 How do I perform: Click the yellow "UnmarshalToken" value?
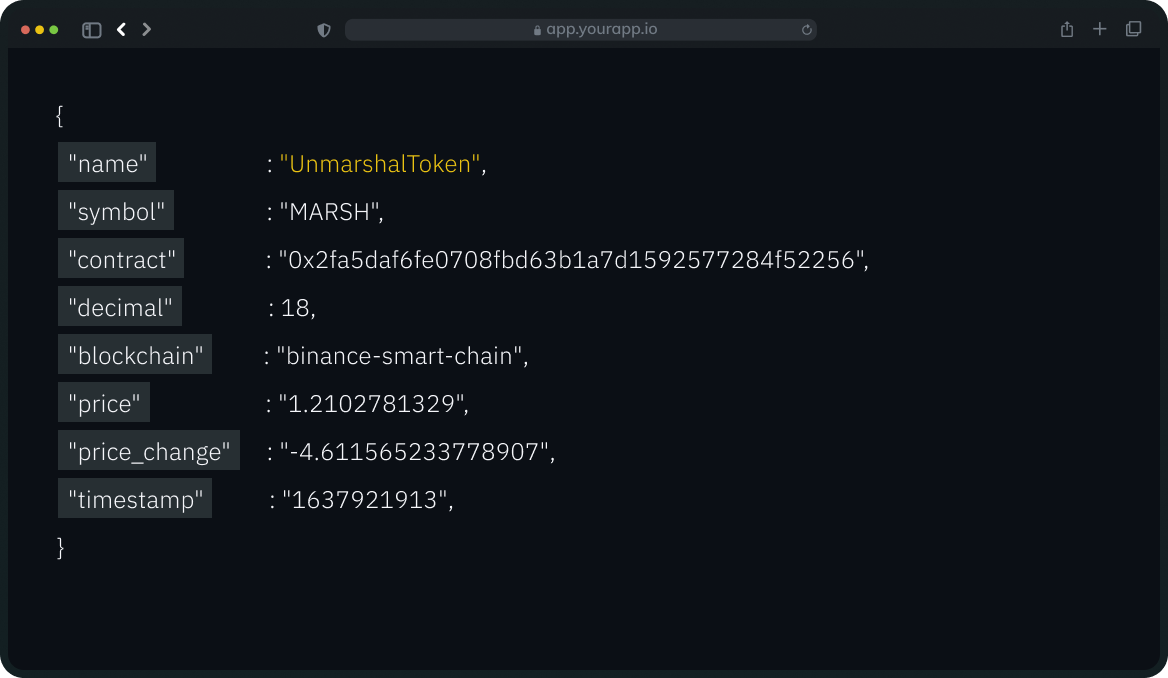click(x=380, y=164)
